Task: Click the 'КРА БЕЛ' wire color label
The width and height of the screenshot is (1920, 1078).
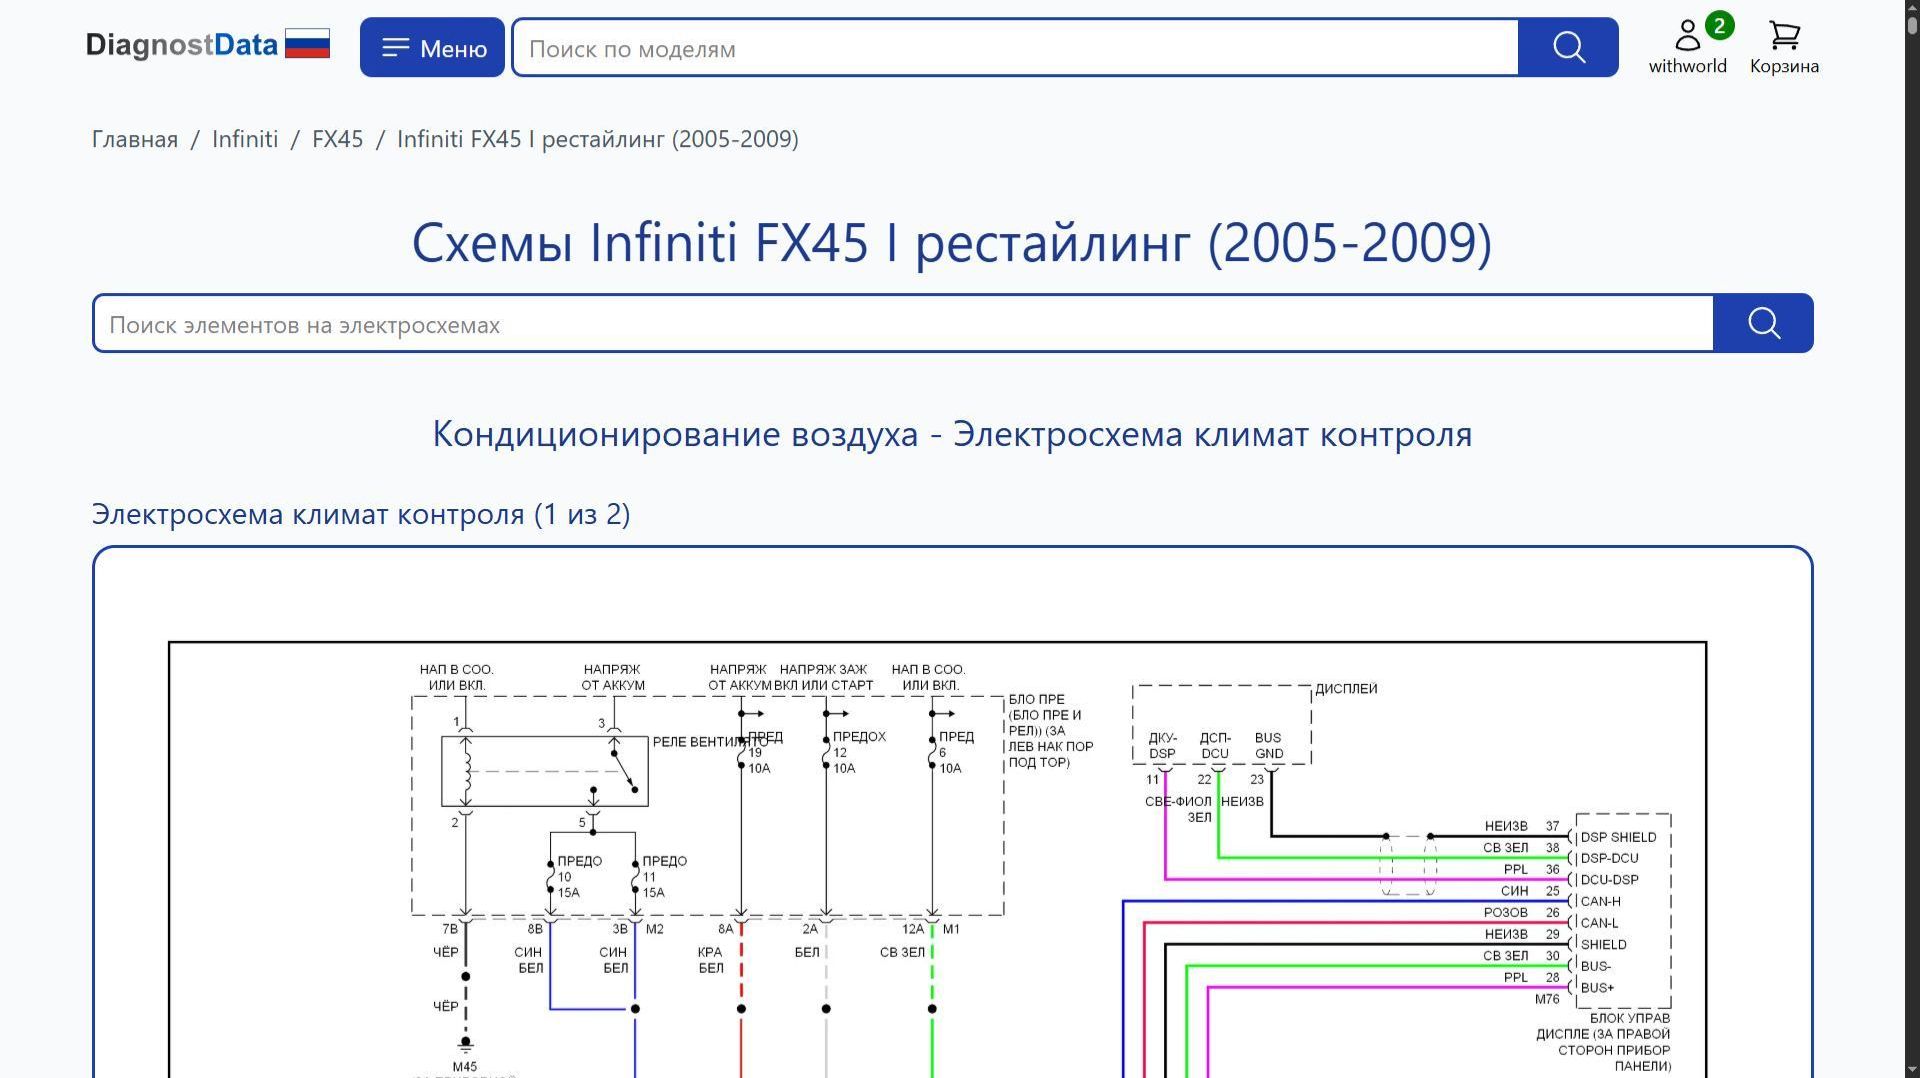Action: tap(710, 960)
